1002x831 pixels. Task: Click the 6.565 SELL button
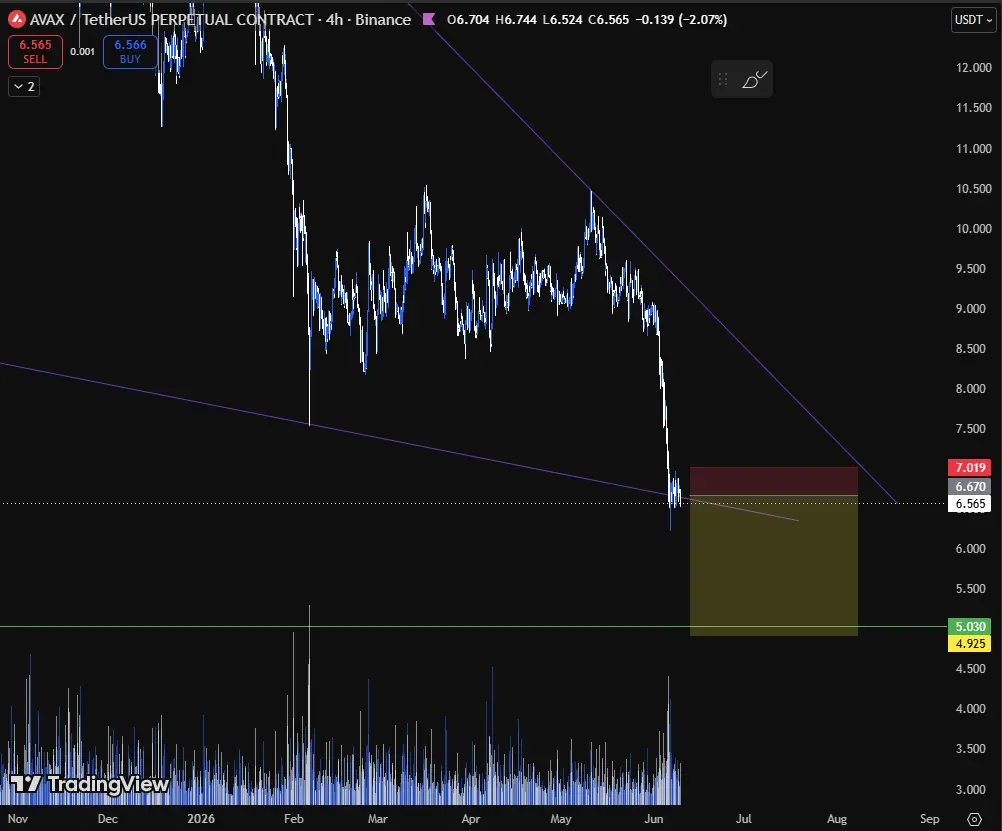click(x=35, y=52)
